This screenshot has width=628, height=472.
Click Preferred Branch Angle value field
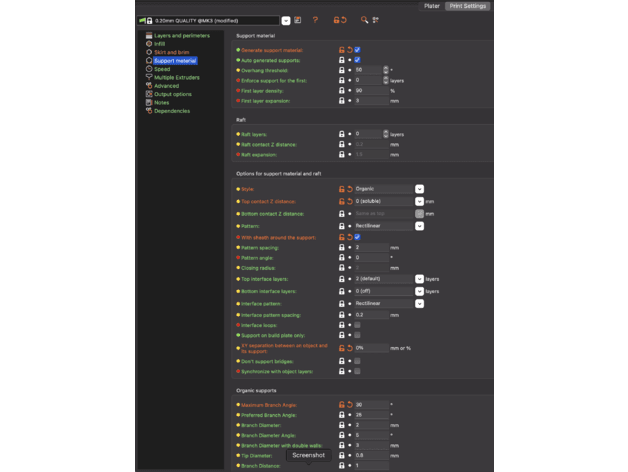371,415
